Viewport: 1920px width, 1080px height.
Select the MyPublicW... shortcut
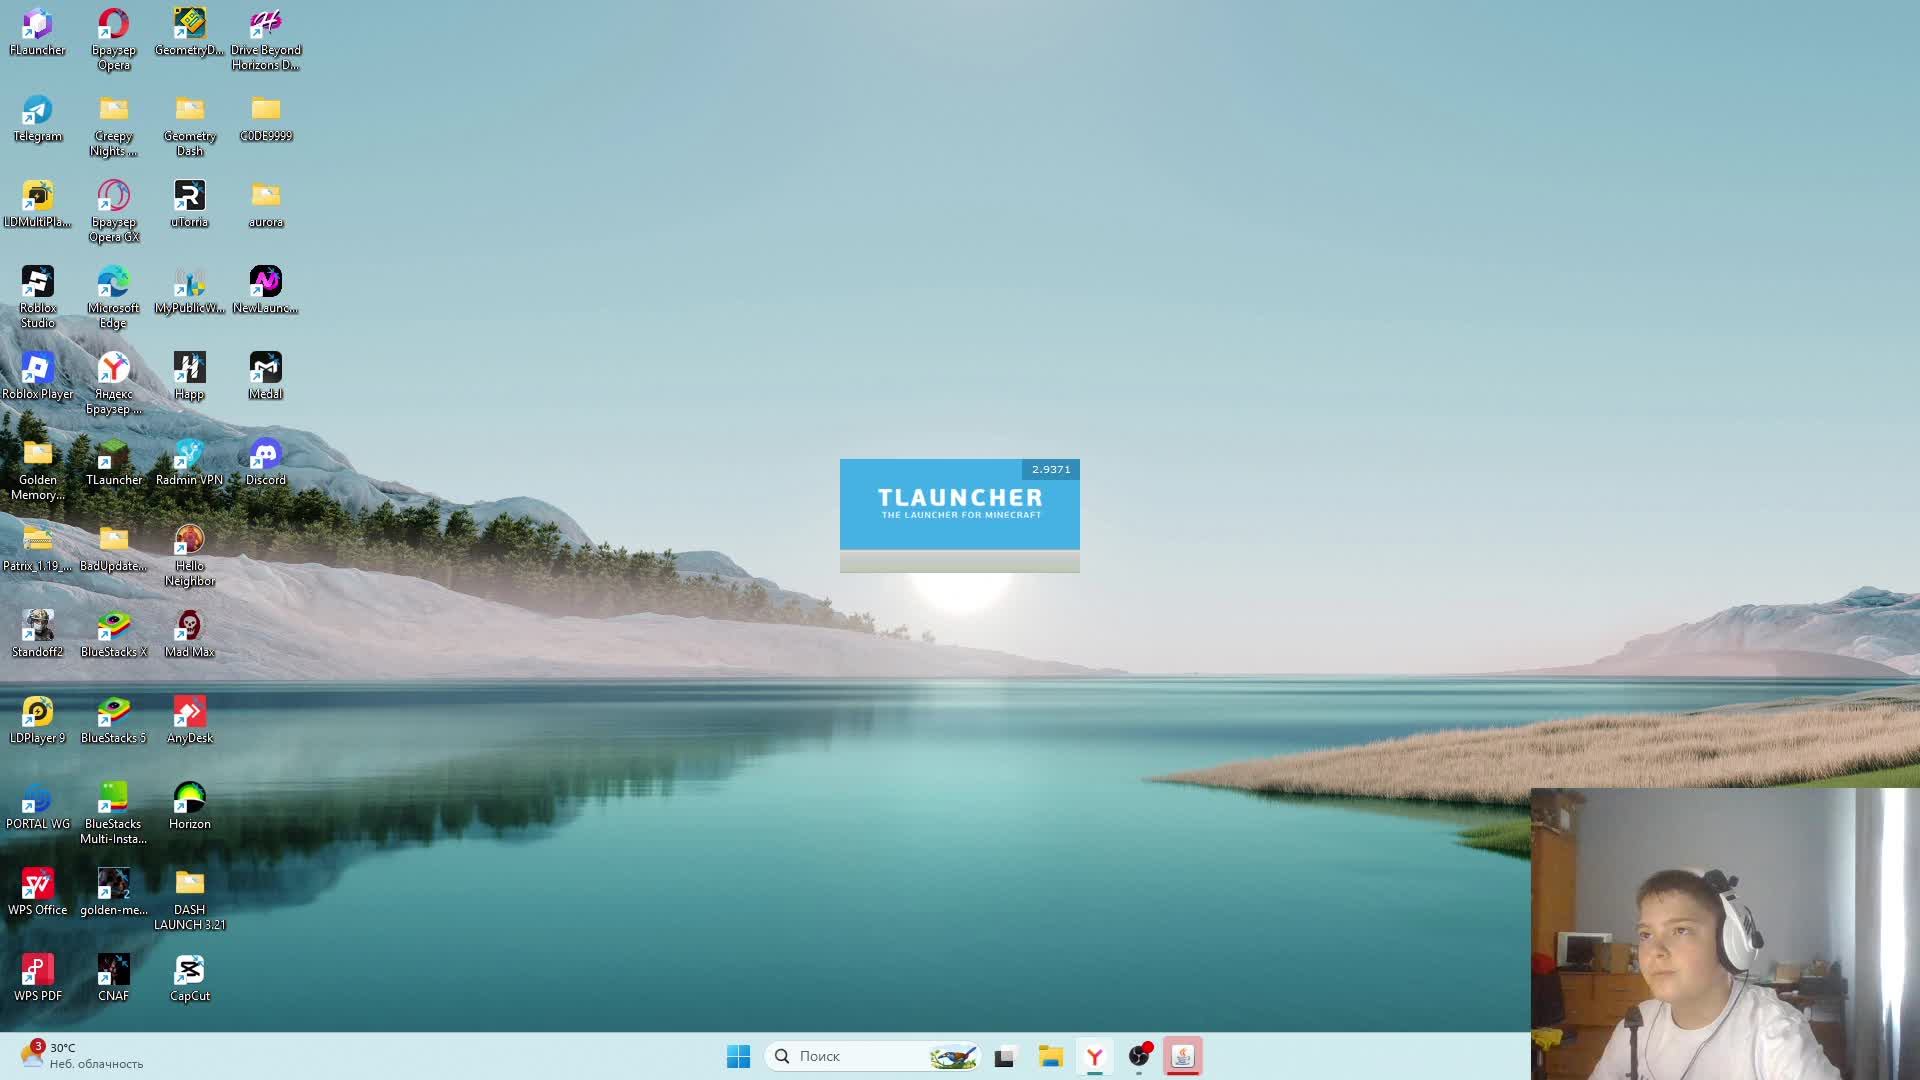click(x=189, y=291)
